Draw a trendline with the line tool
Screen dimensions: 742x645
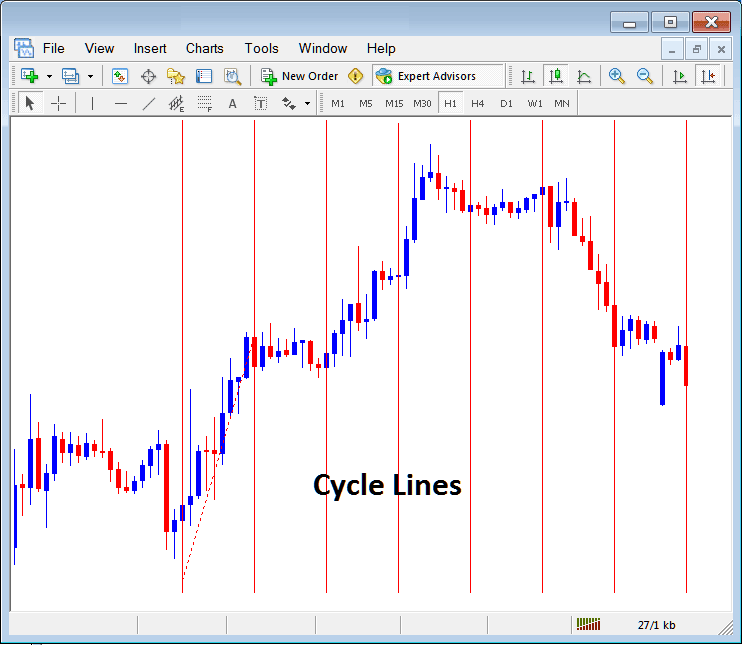pyautogui.click(x=149, y=103)
